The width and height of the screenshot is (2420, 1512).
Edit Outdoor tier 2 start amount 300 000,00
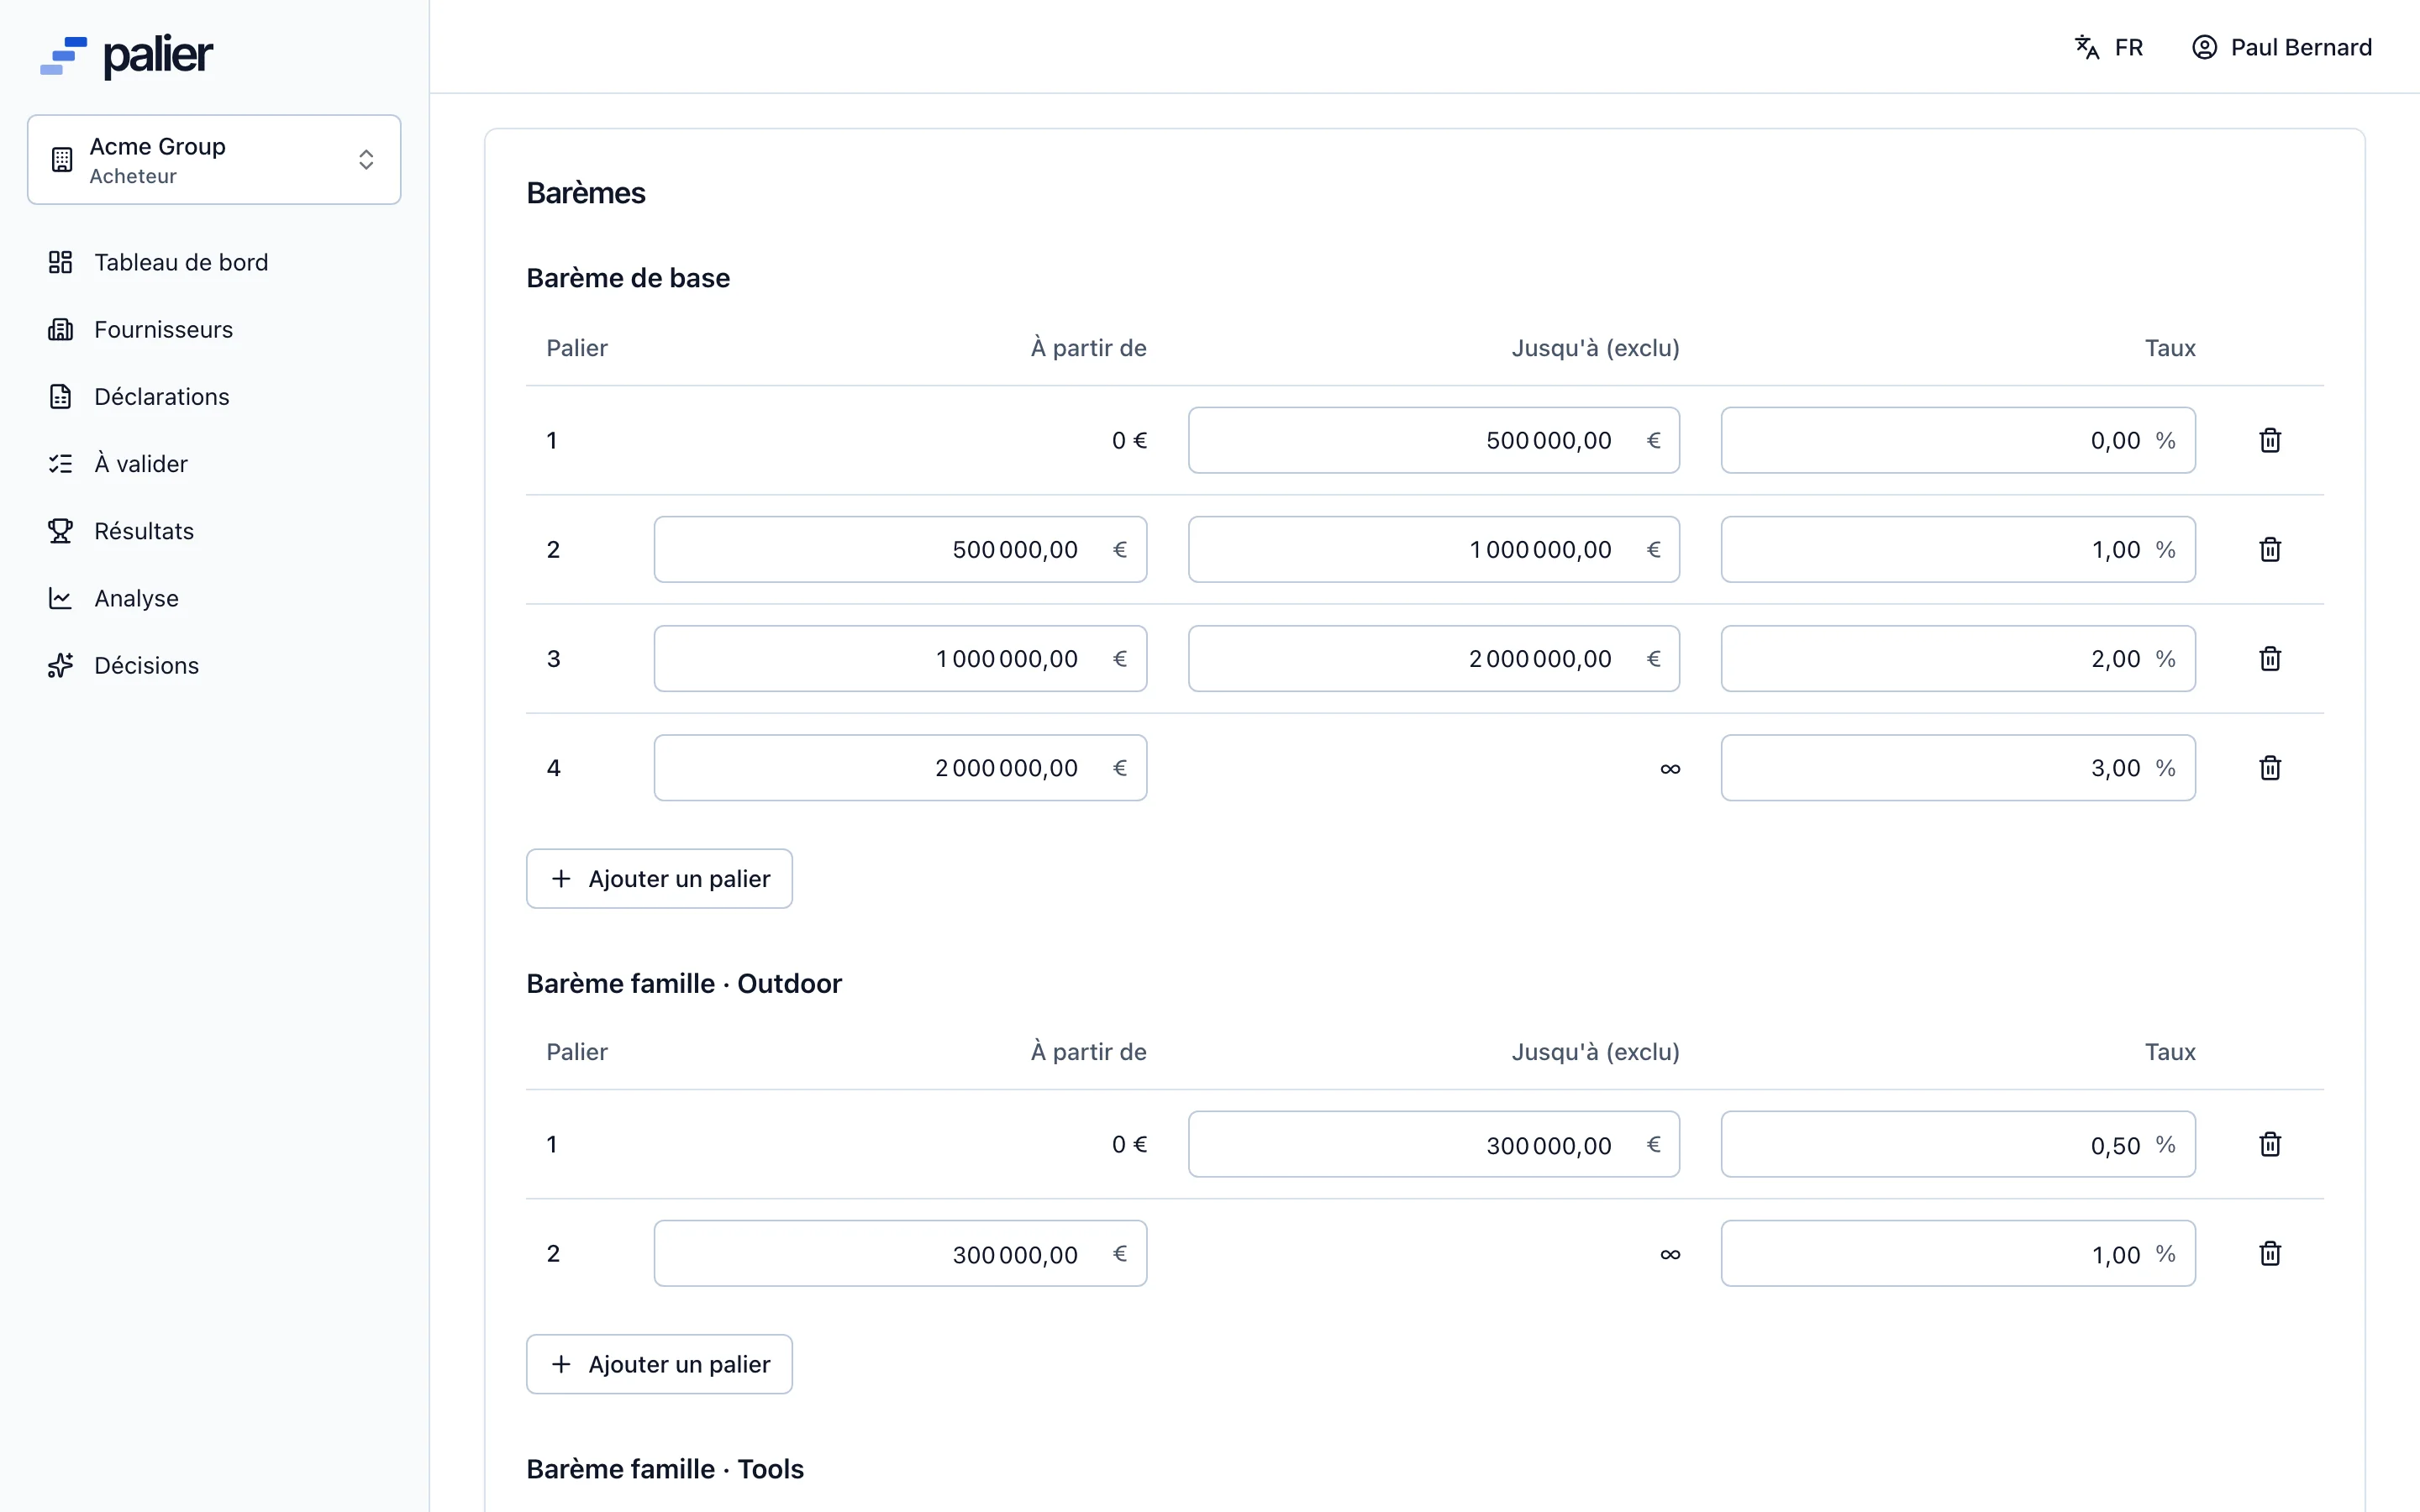[900, 1253]
